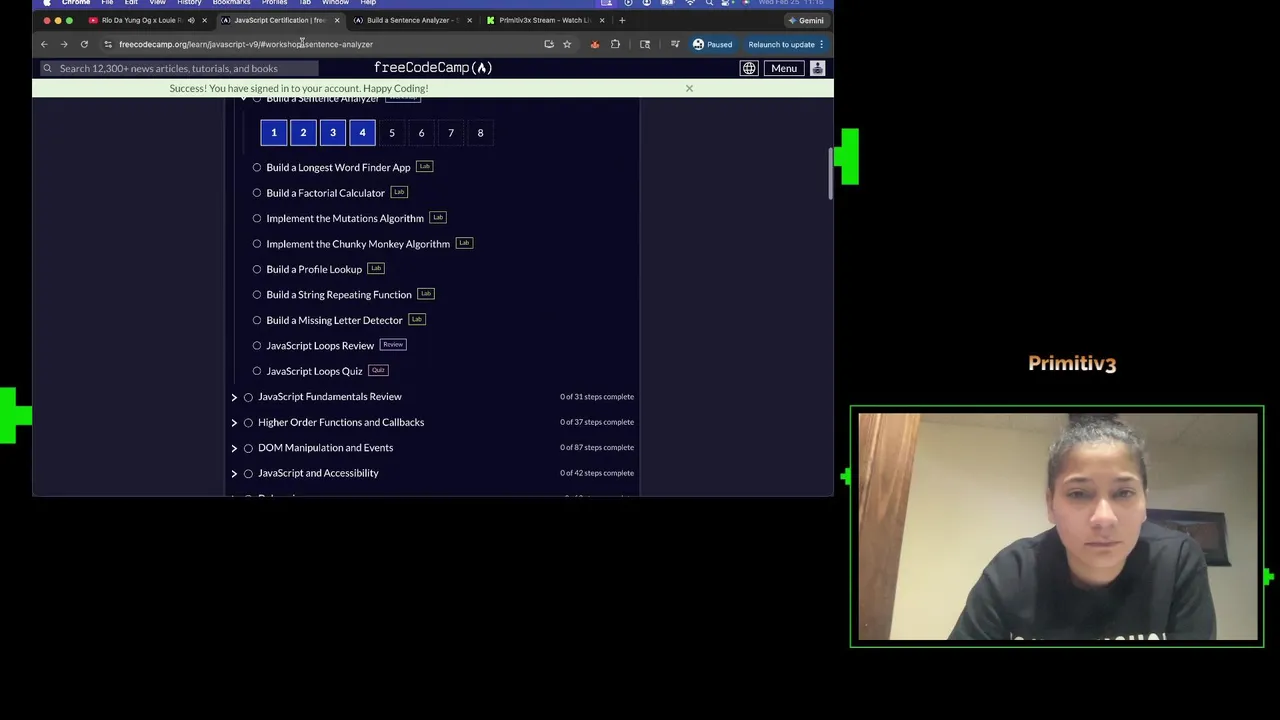This screenshot has height=720, width=1280.
Task: Open Sentence Analyzer step 5
Action: [392, 133]
